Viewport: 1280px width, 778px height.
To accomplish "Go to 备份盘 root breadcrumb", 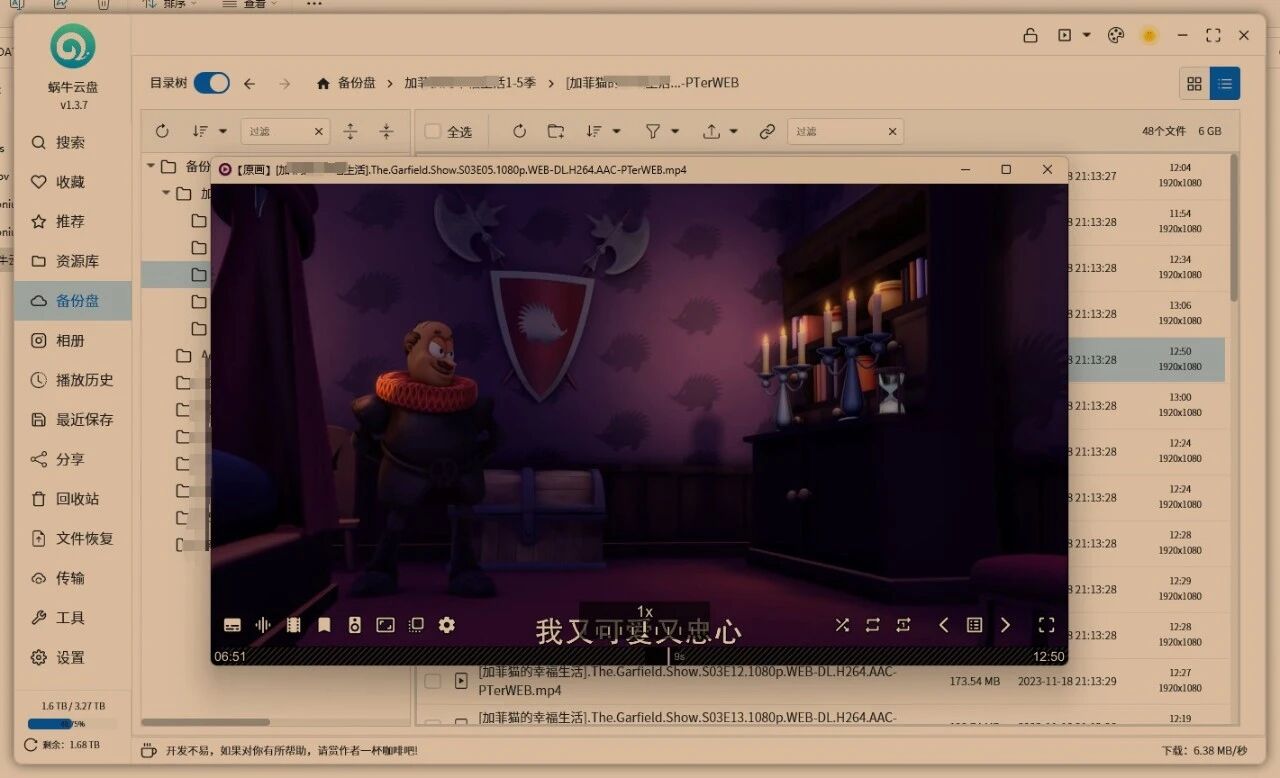I will point(356,83).
